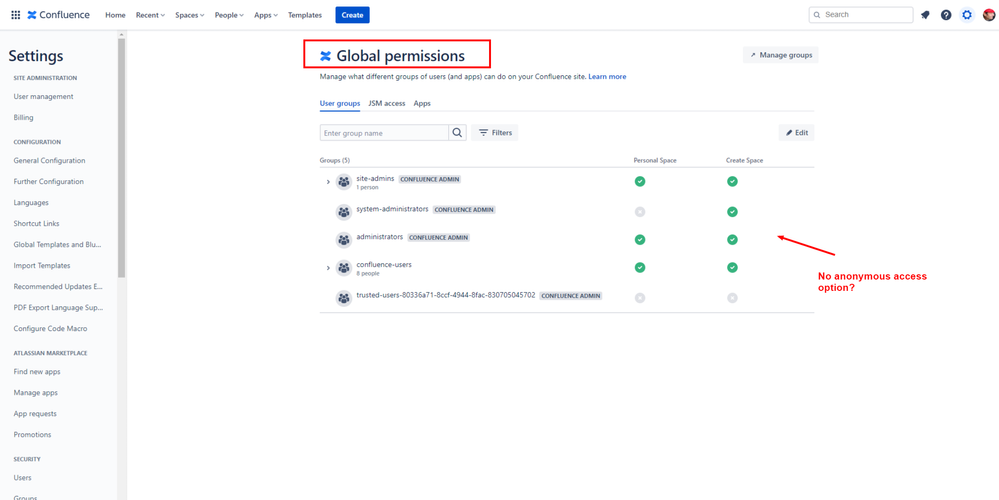The height and width of the screenshot is (500, 999).
Task: Open Recommended Updates Email in sidebar
Action: coord(58,287)
